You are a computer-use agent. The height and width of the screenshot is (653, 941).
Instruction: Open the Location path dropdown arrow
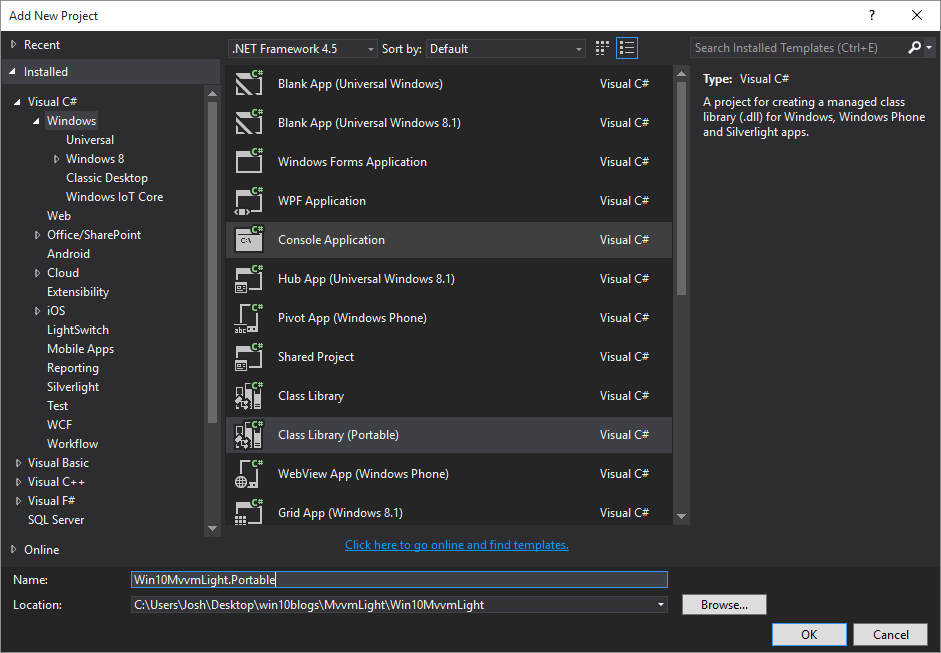[x=659, y=604]
